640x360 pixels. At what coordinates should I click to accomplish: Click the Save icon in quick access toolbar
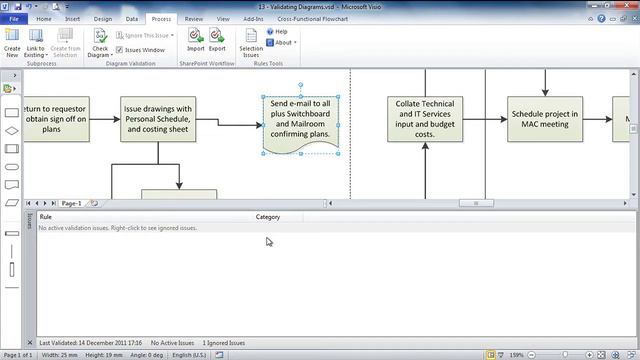(18, 7)
